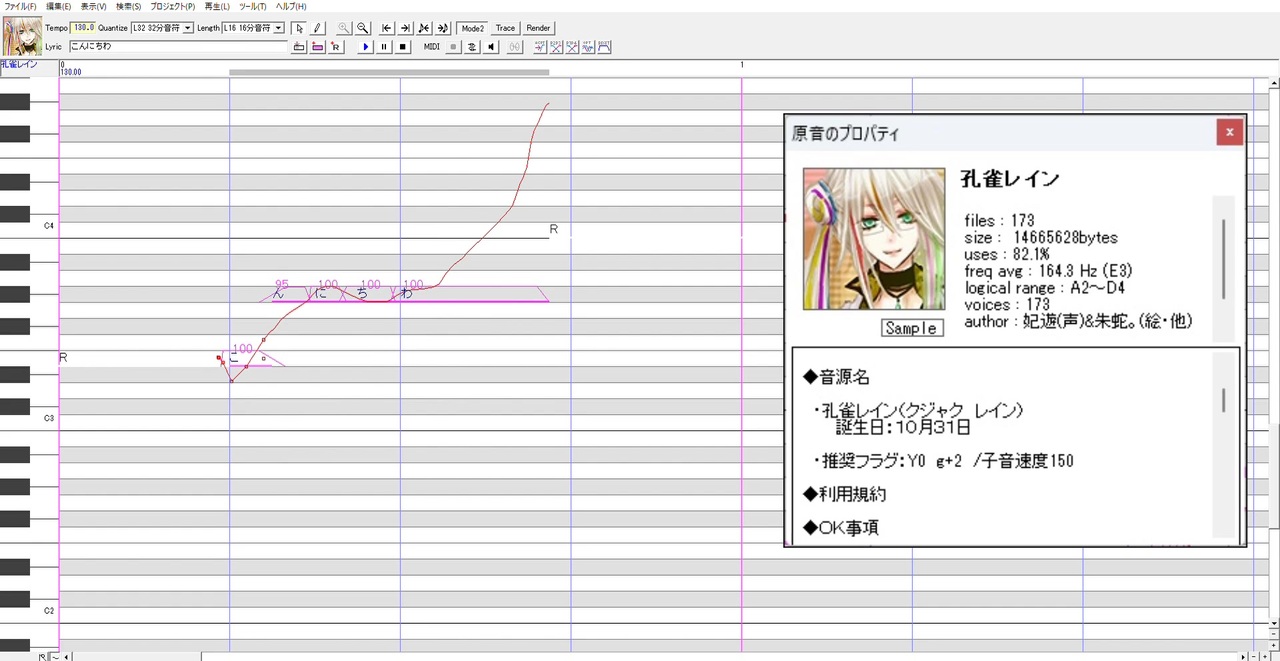Click the vibrato wave icon

[588, 47]
